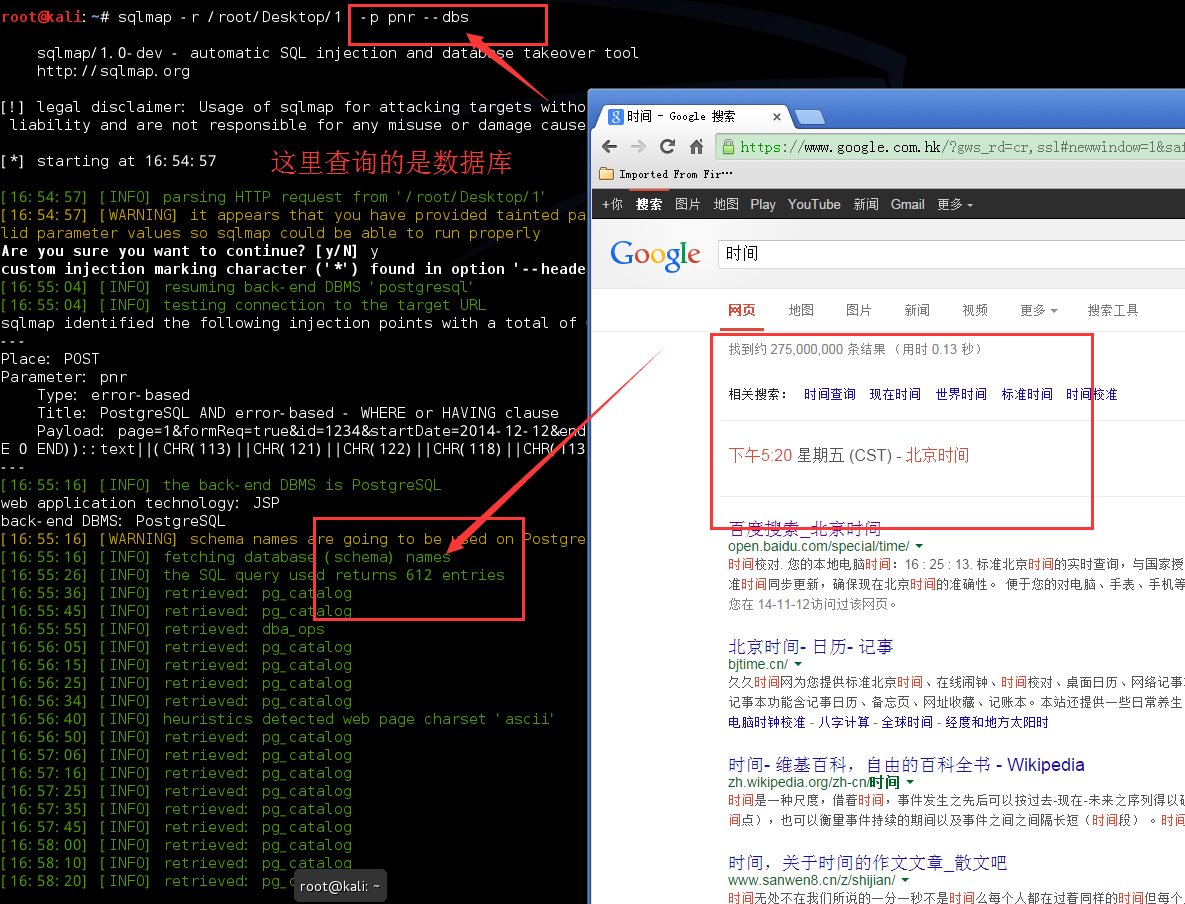Open the 八字计算 sitelink
1185x904 pixels.
pos(843,722)
